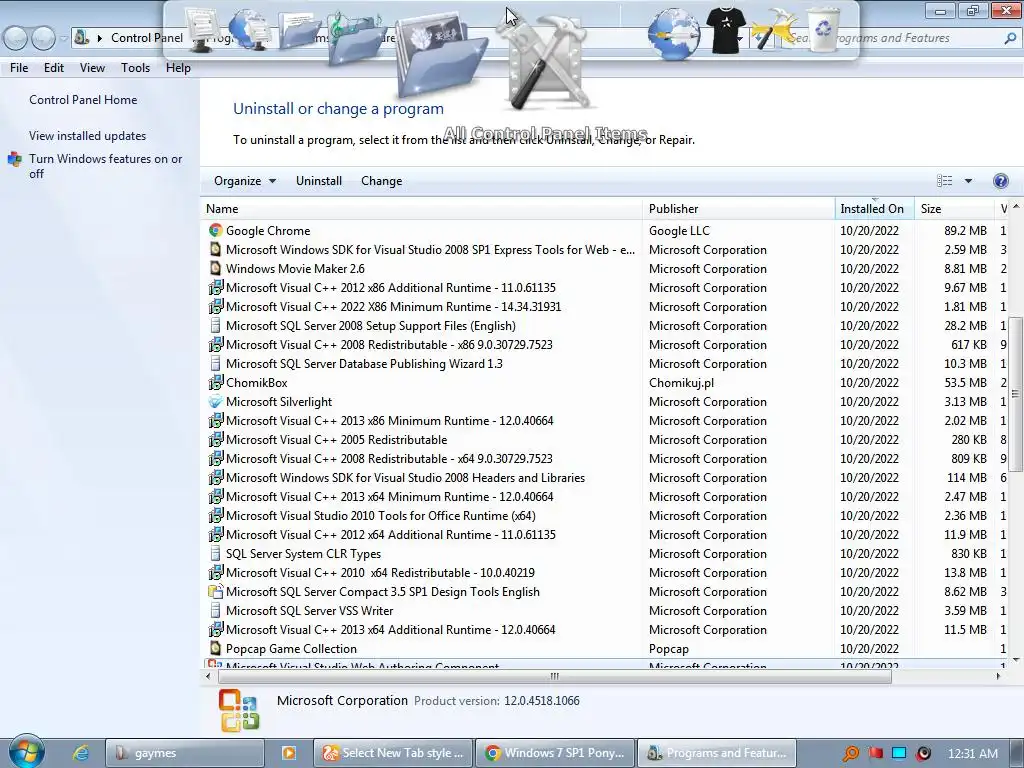Launch Internet Explorer from the taskbar
Viewport: 1024px width, 768px height.
click(x=81, y=753)
